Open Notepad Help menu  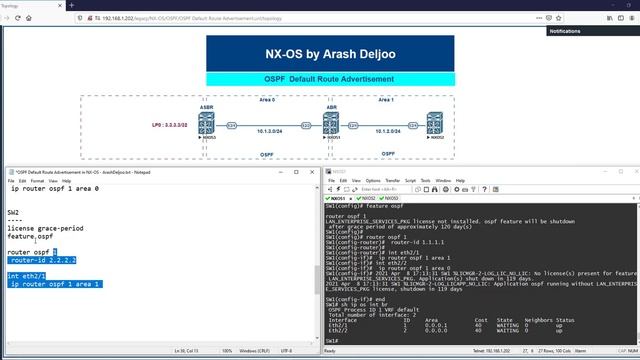(x=67, y=181)
